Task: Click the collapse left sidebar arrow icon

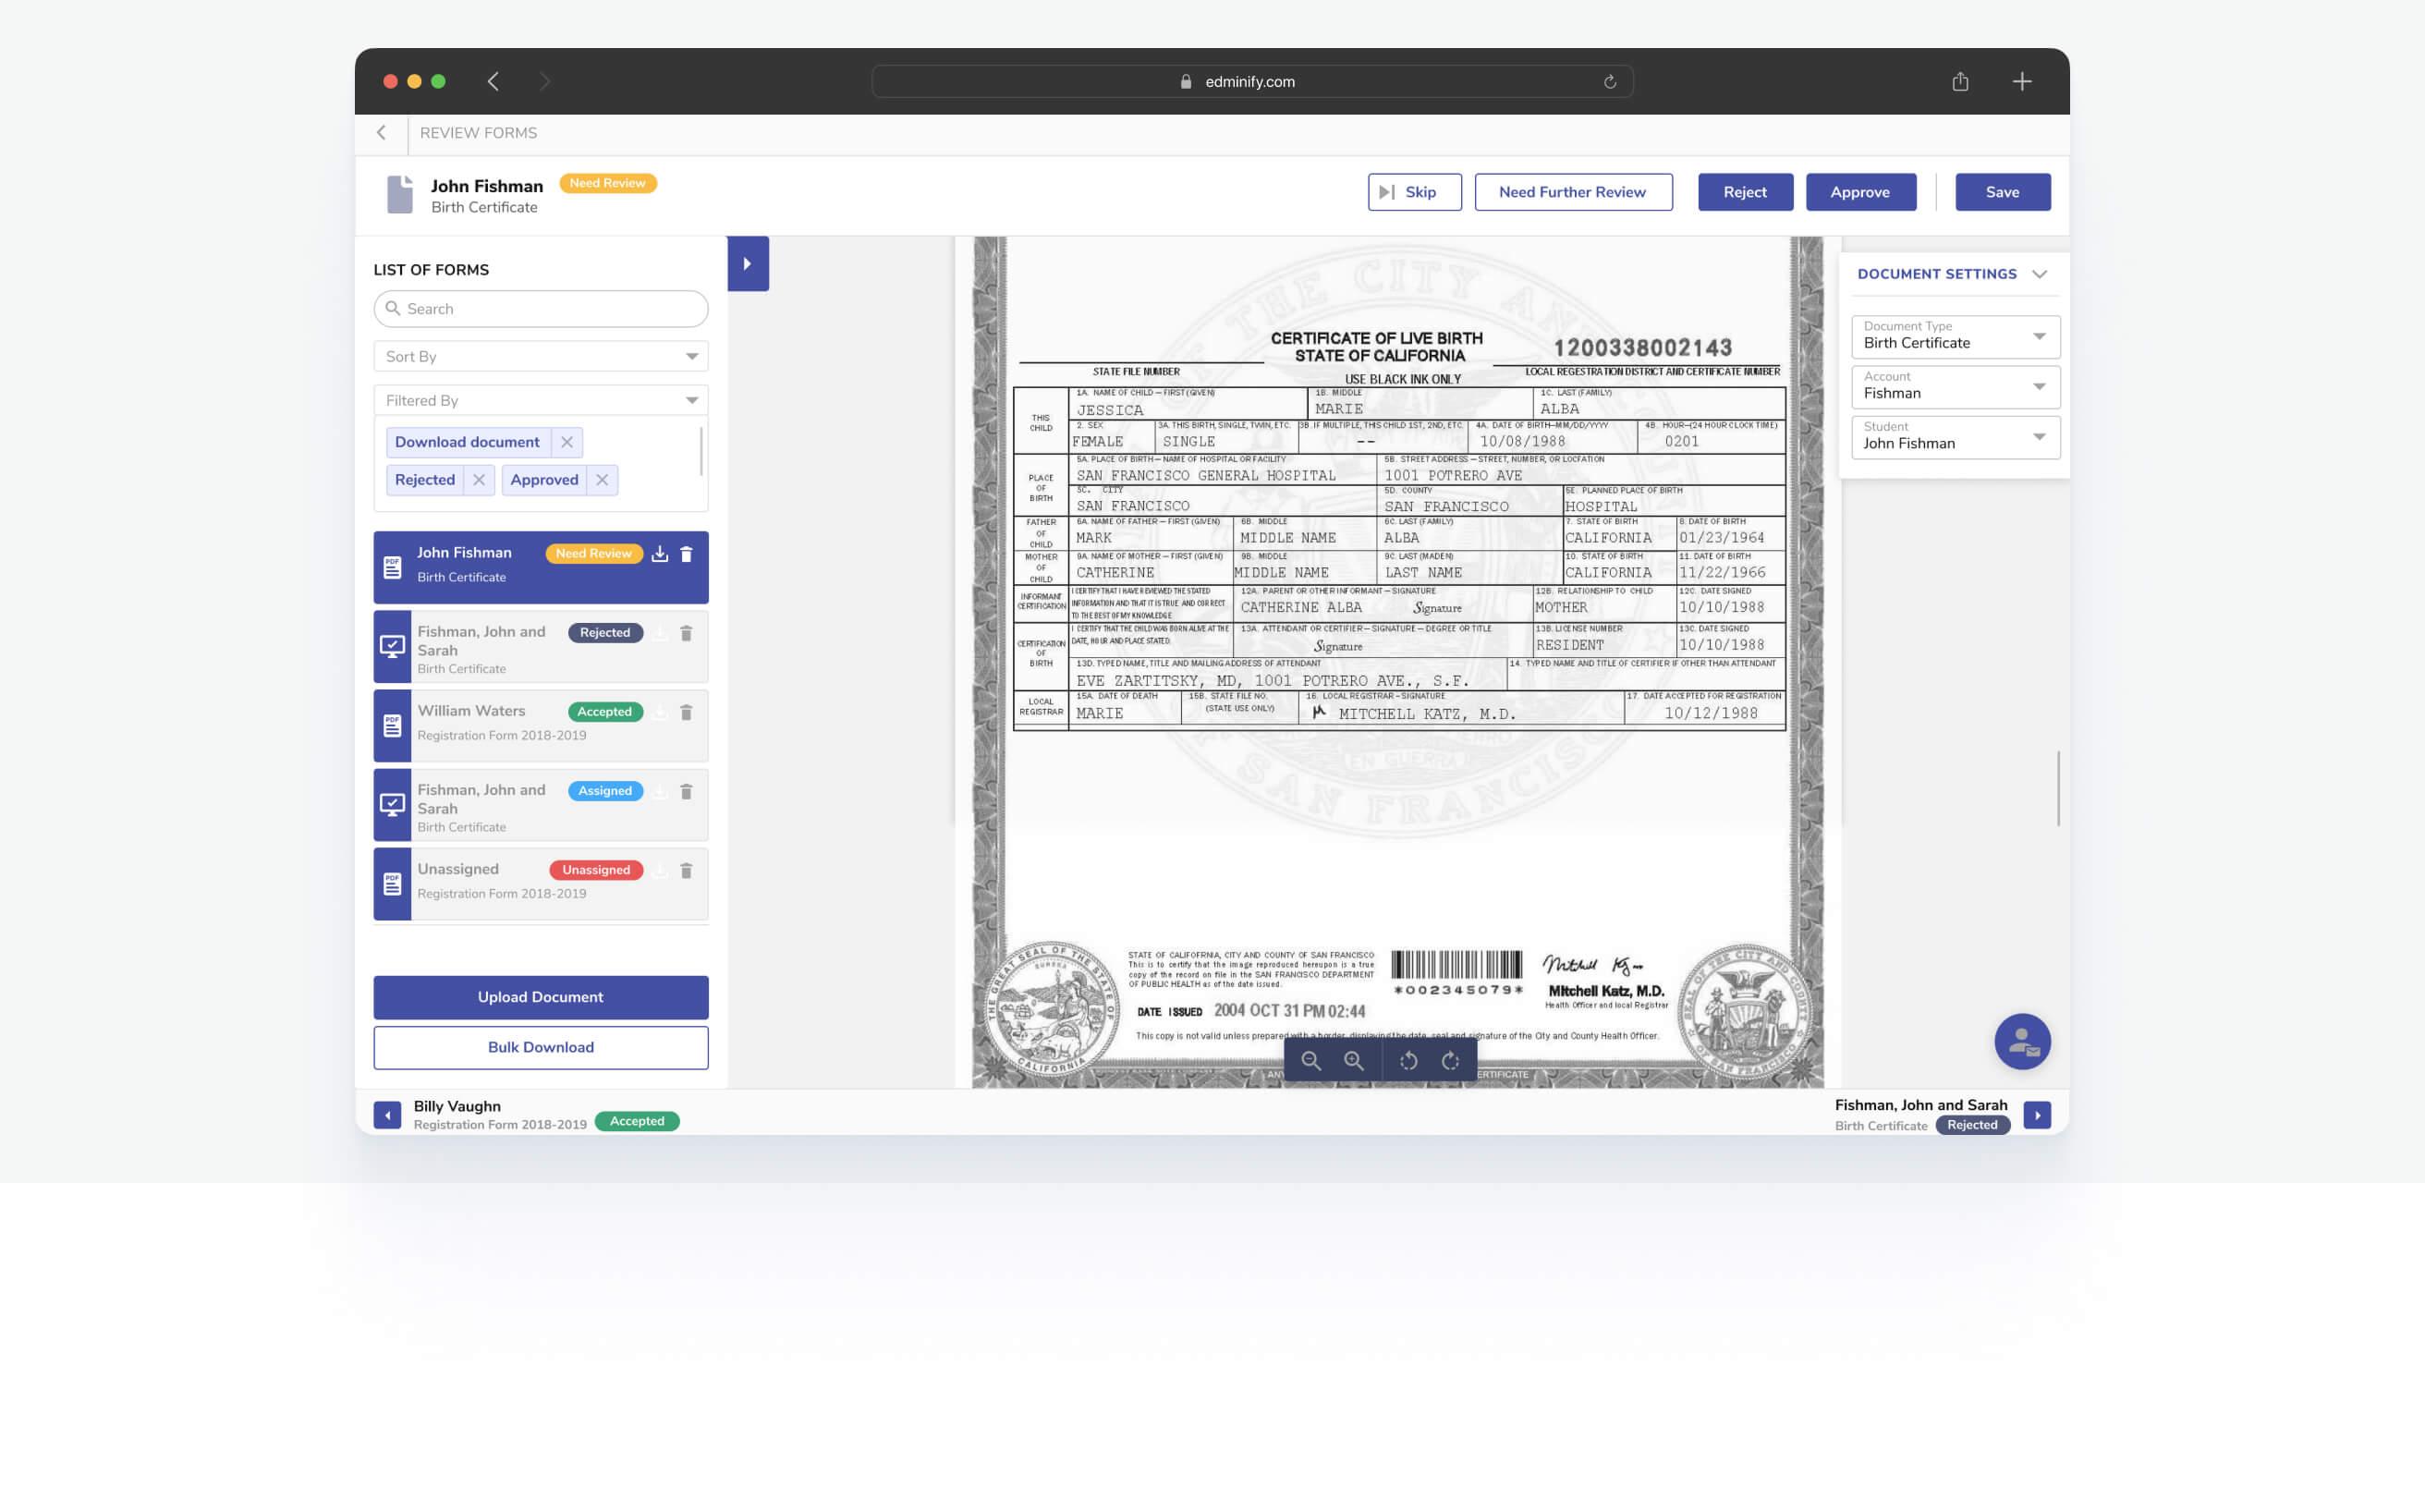Action: point(748,263)
